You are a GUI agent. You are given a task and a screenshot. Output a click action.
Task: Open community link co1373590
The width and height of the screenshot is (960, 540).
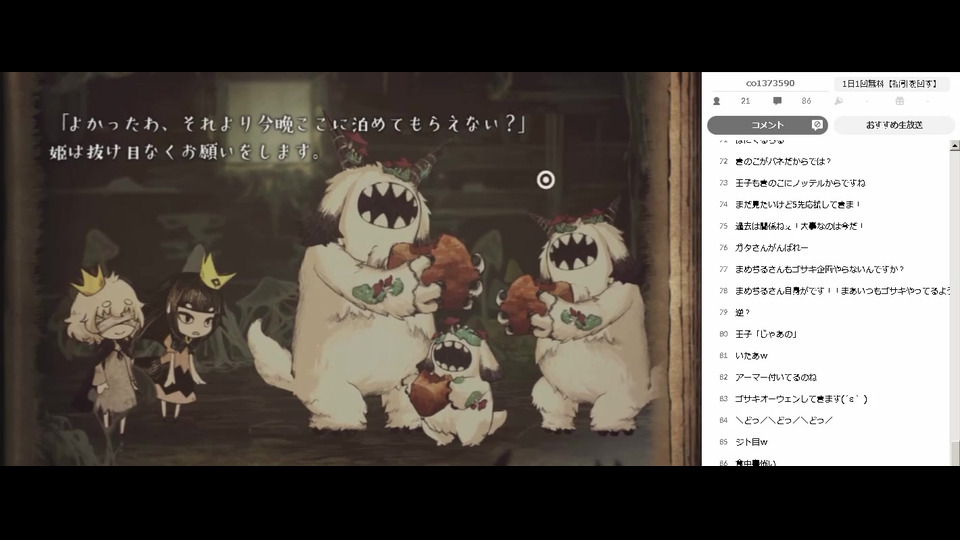(x=770, y=83)
